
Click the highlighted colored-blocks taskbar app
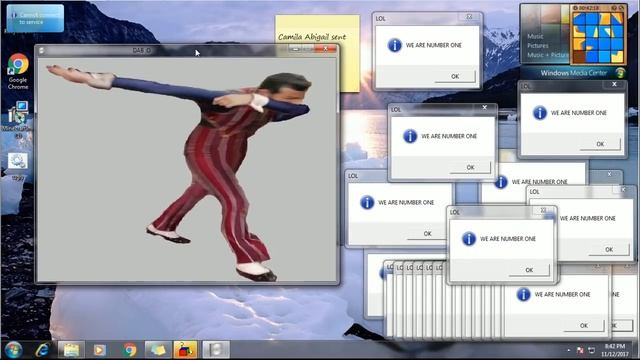[186, 350]
